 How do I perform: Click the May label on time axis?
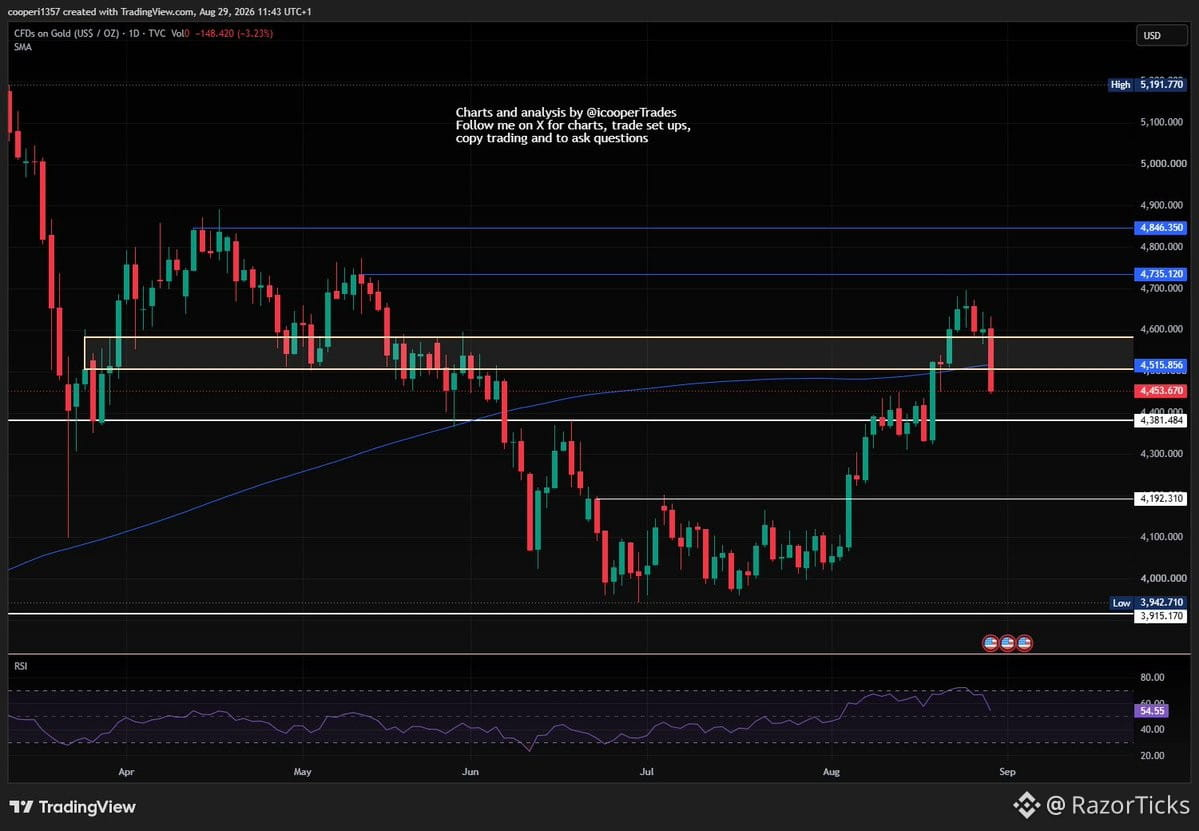click(303, 772)
